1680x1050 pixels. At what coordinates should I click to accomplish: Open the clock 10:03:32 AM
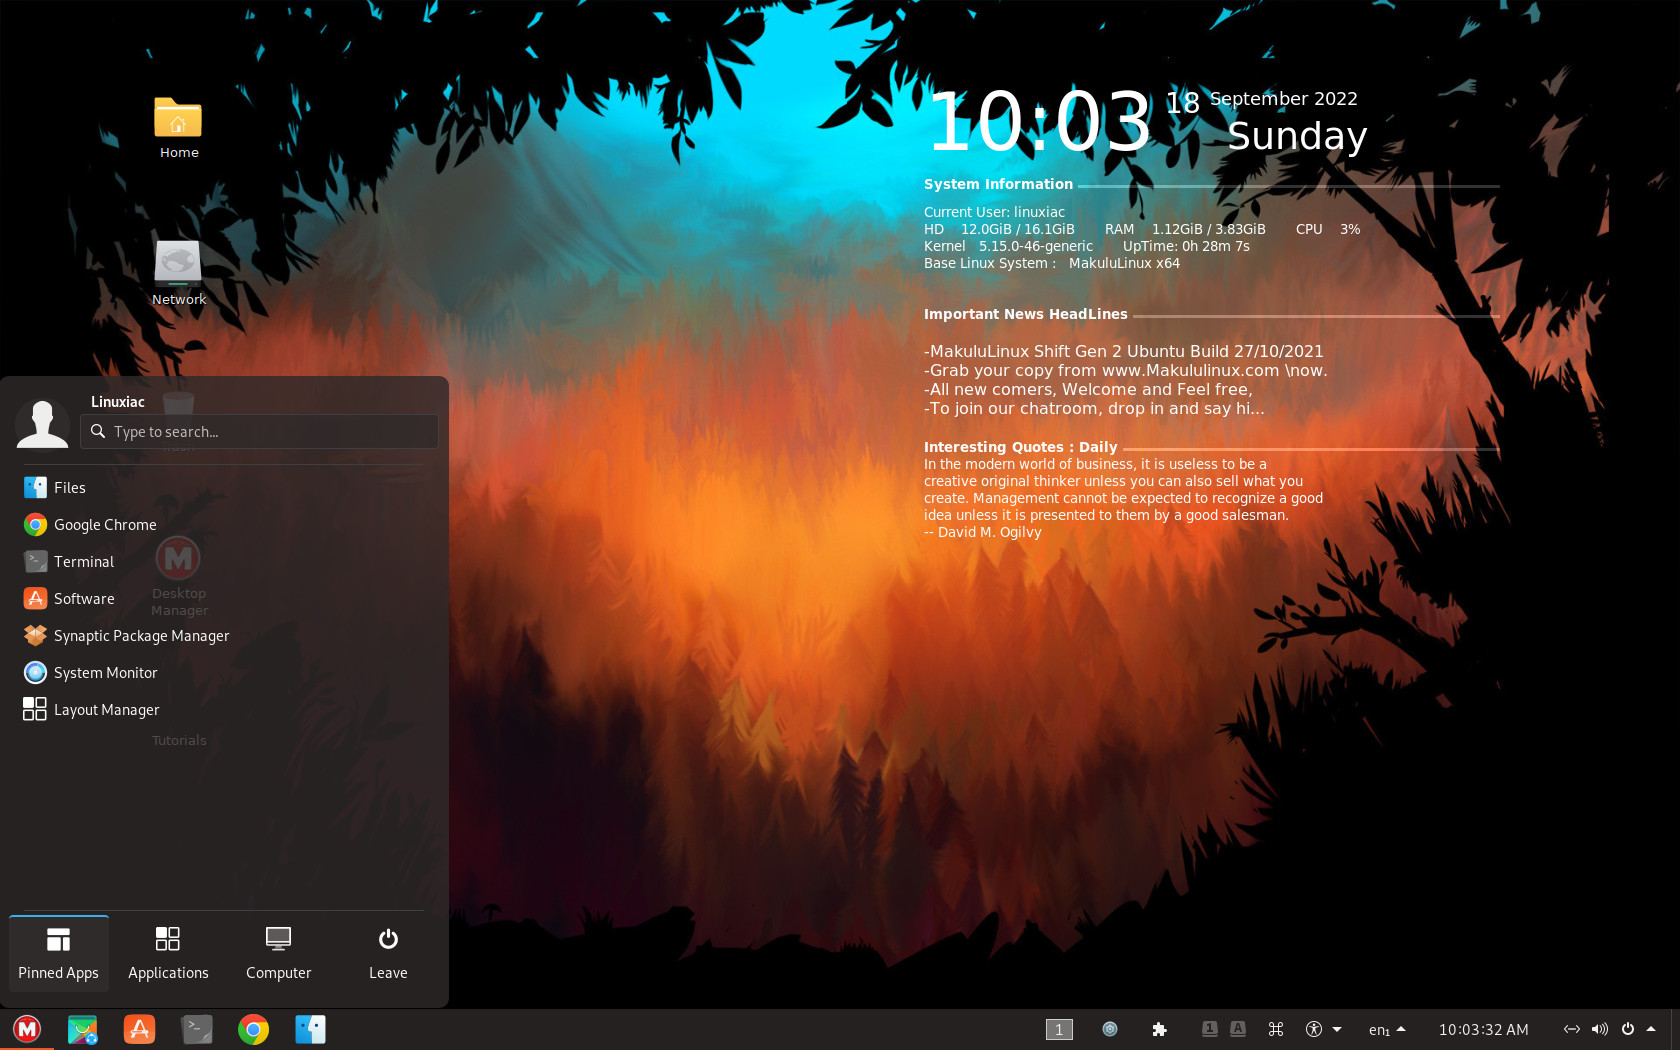tap(1483, 1029)
